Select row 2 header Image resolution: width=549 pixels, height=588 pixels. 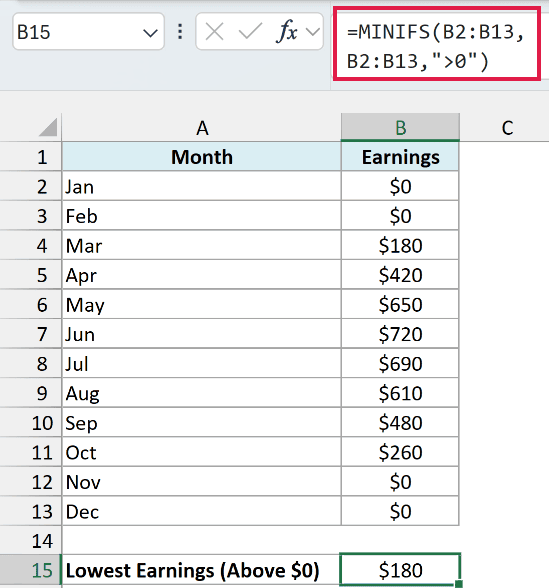coord(31,186)
